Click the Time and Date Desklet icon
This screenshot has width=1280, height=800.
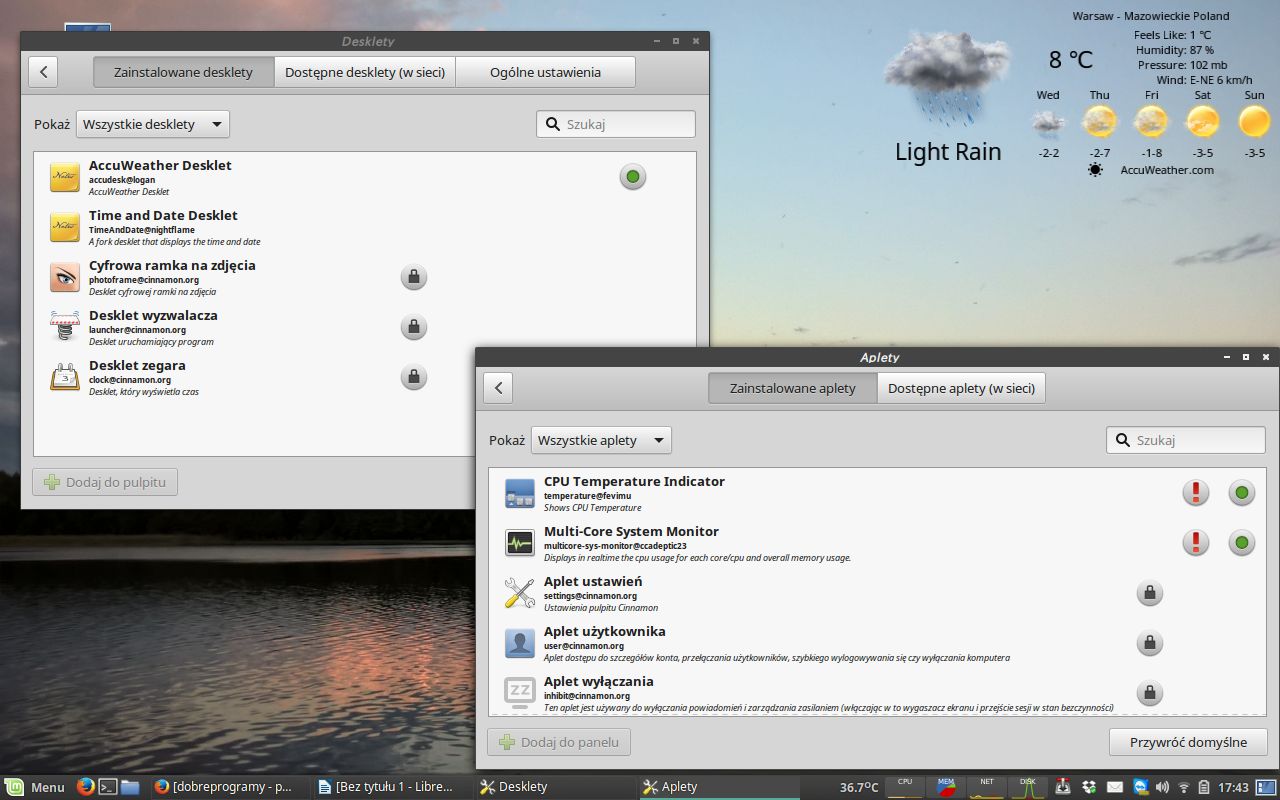click(65, 227)
